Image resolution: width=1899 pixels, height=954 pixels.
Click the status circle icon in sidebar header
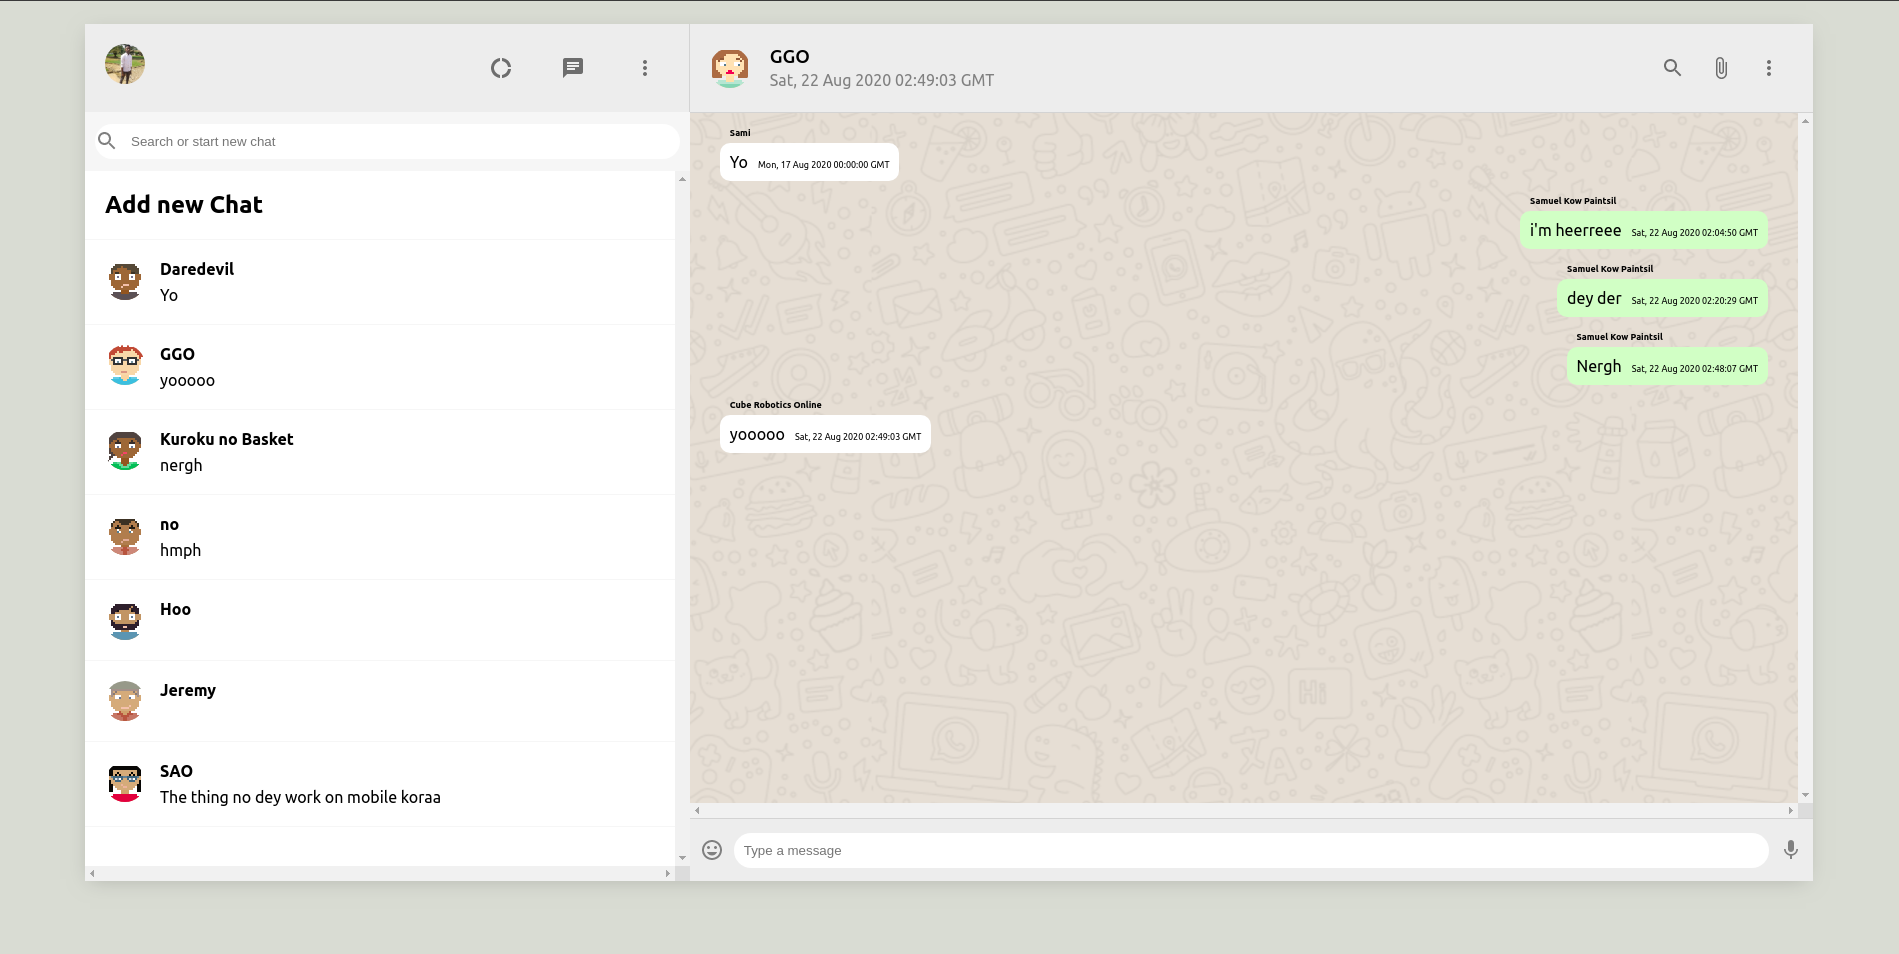pos(501,68)
